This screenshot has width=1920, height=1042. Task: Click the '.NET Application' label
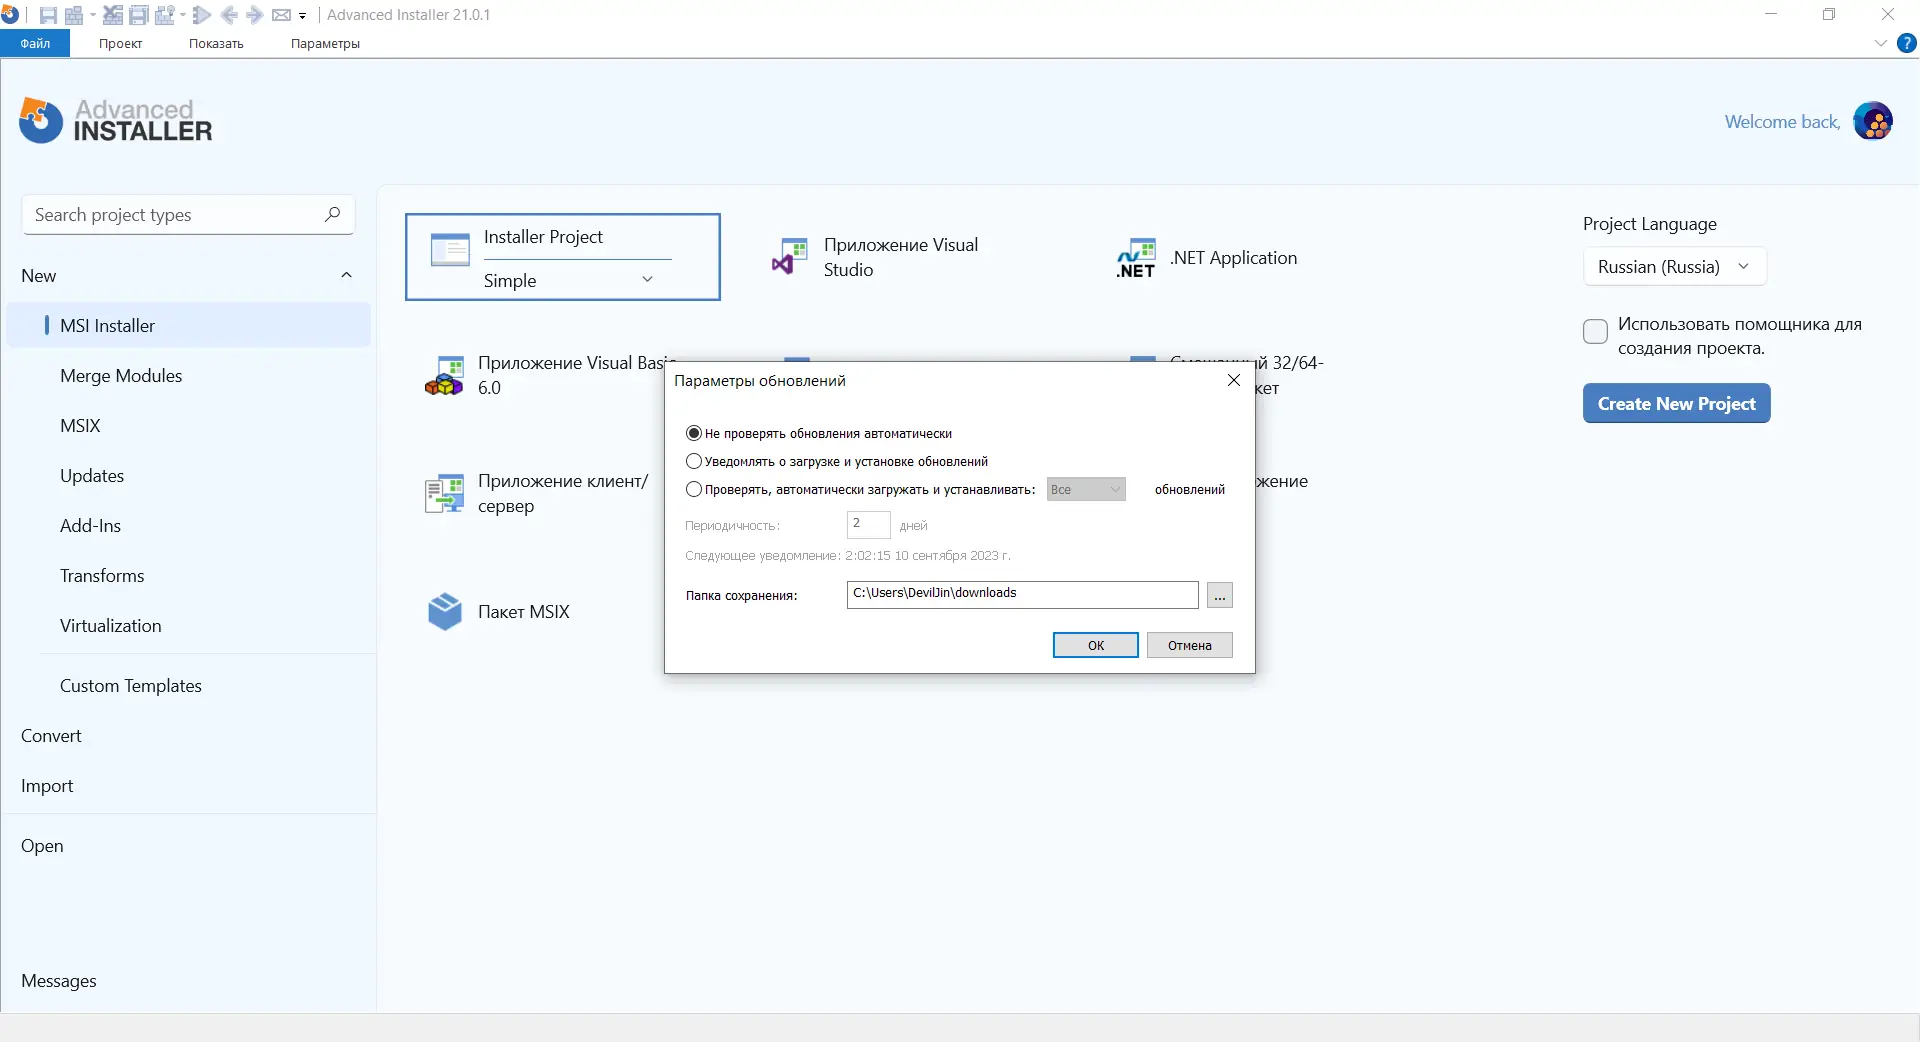[1234, 257]
